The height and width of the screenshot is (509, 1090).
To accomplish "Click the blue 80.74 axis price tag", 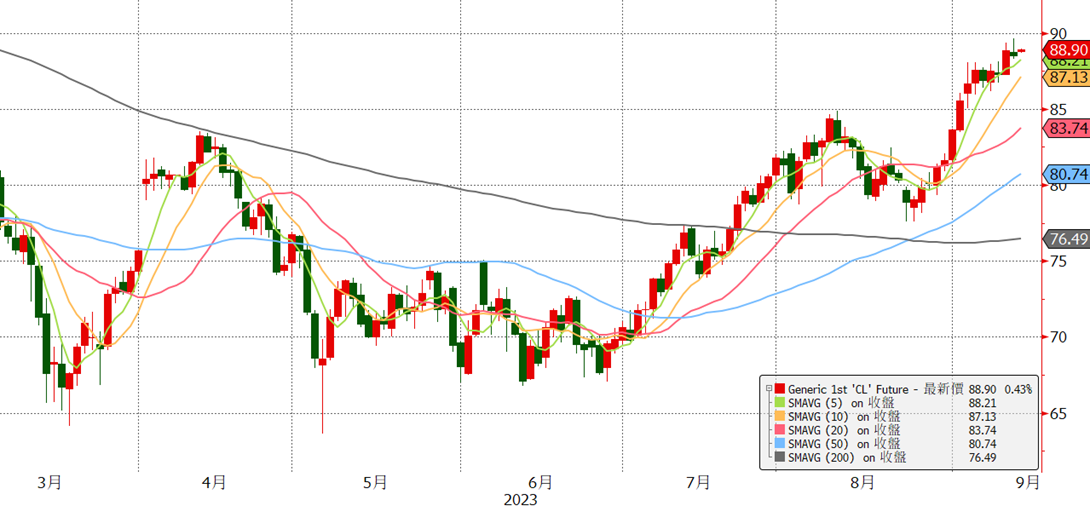I will pyautogui.click(x=1066, y=174).
